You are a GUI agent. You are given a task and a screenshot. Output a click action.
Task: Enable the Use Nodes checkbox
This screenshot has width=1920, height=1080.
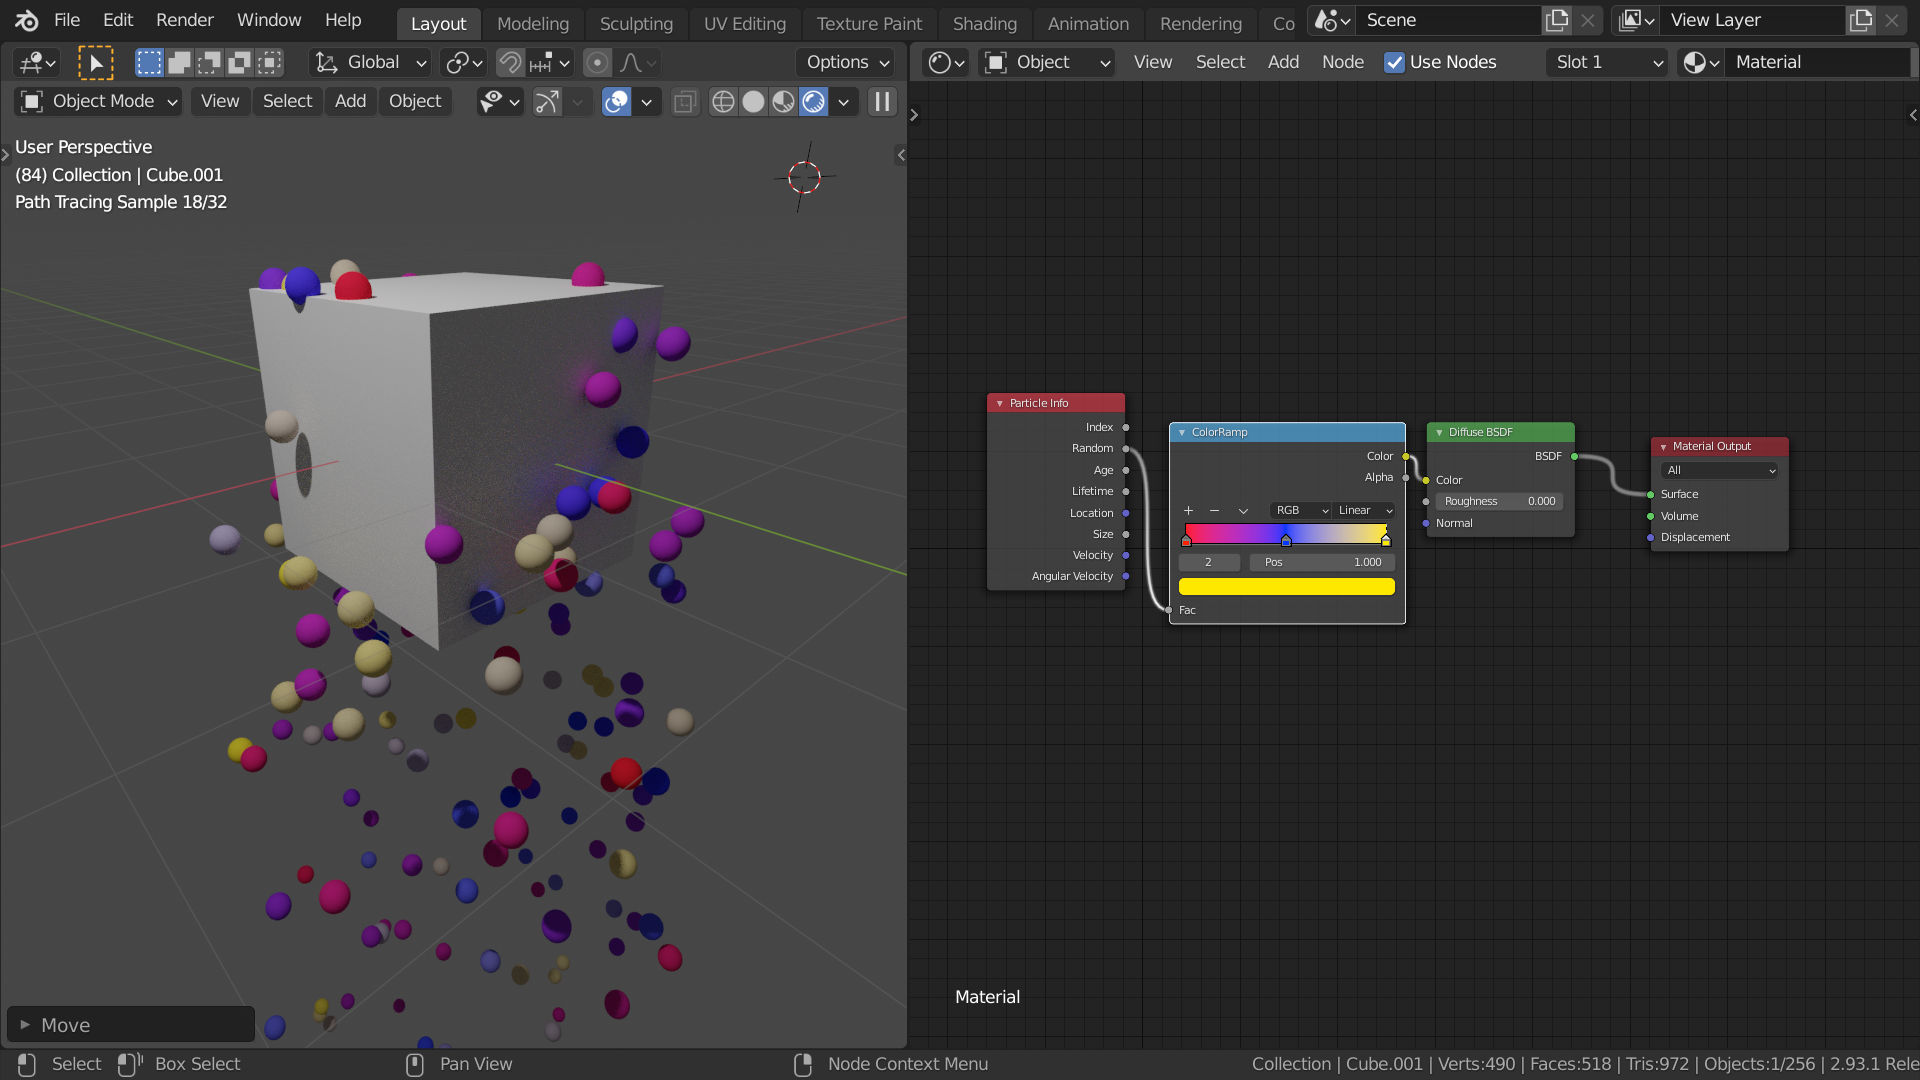tap(1394, 62)
